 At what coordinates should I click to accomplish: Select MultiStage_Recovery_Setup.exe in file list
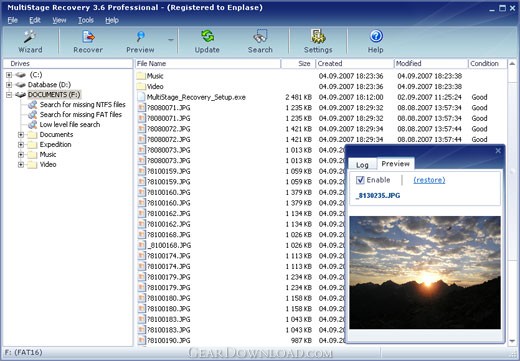click(196, 97)
